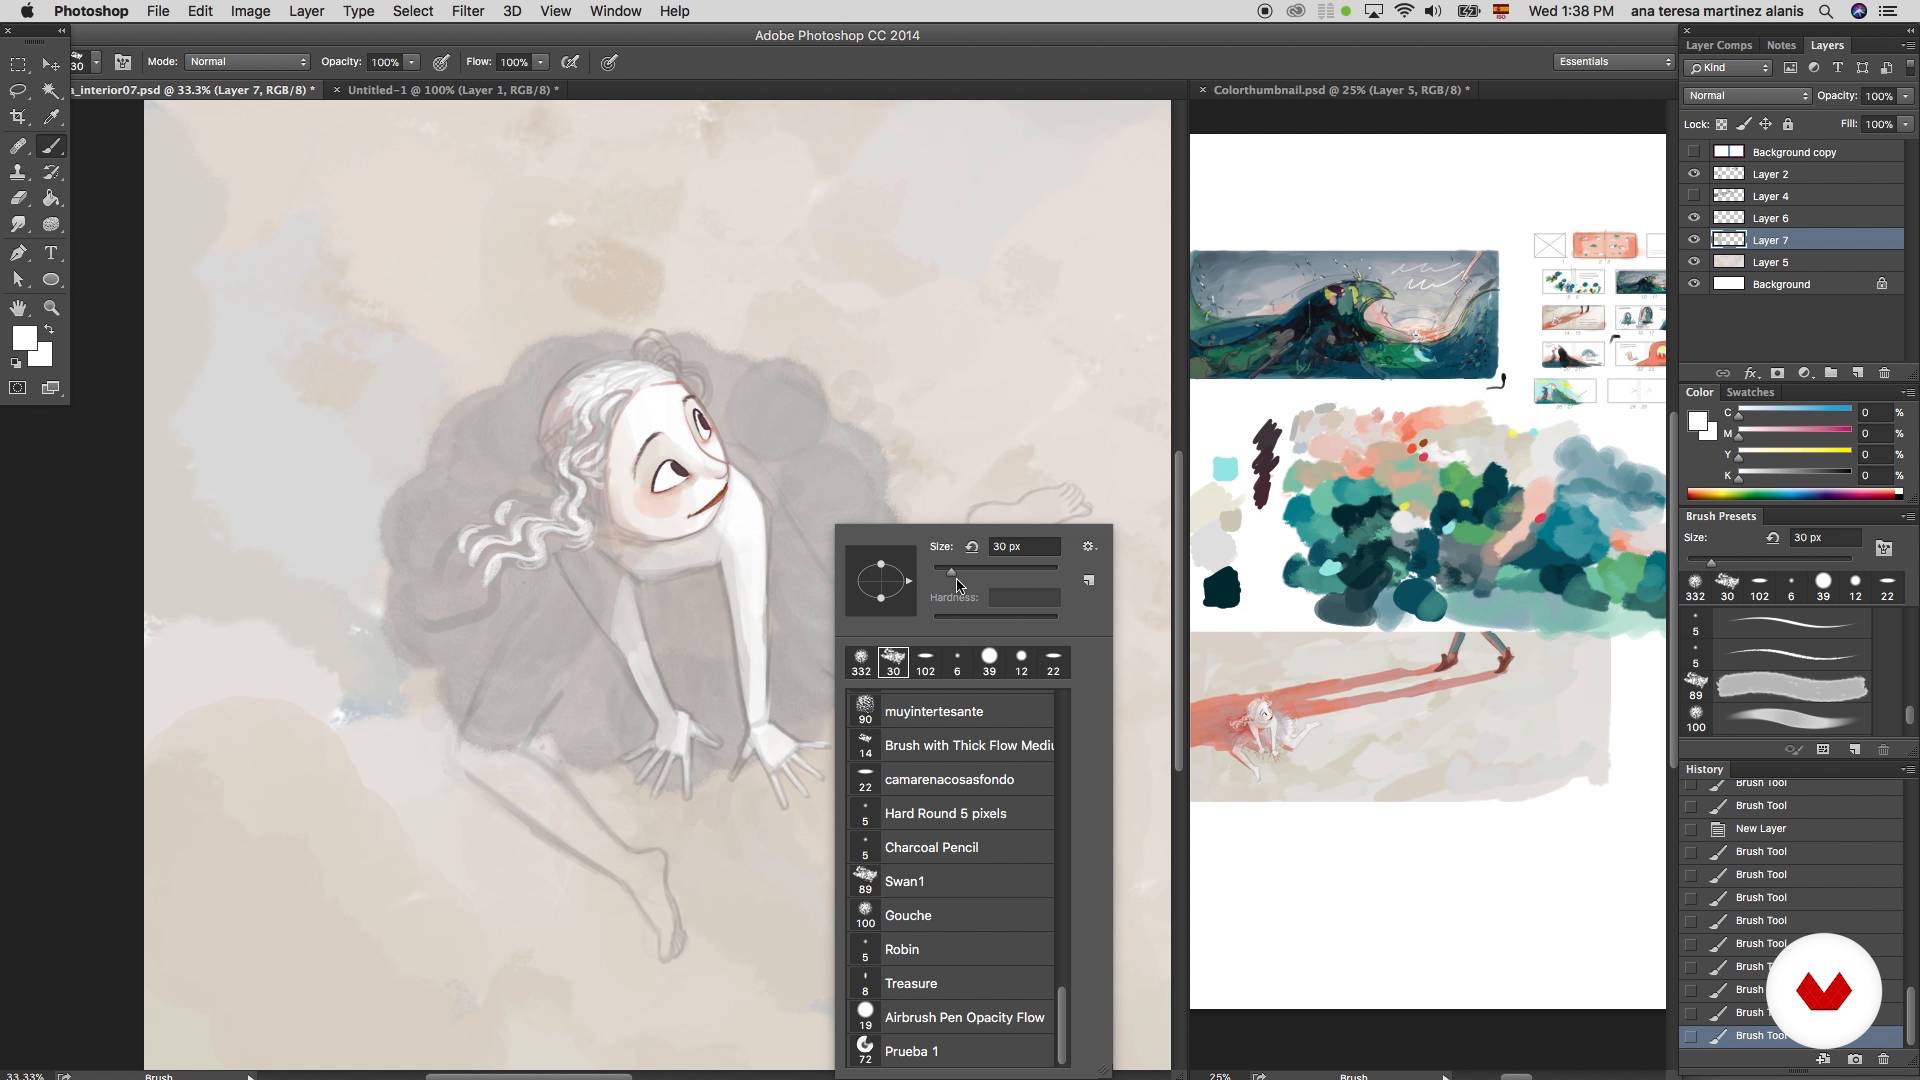Adjust the Cyan slider in Color panel
The height and width of the screenshot is (1080, 1920).
point(1794,412)
